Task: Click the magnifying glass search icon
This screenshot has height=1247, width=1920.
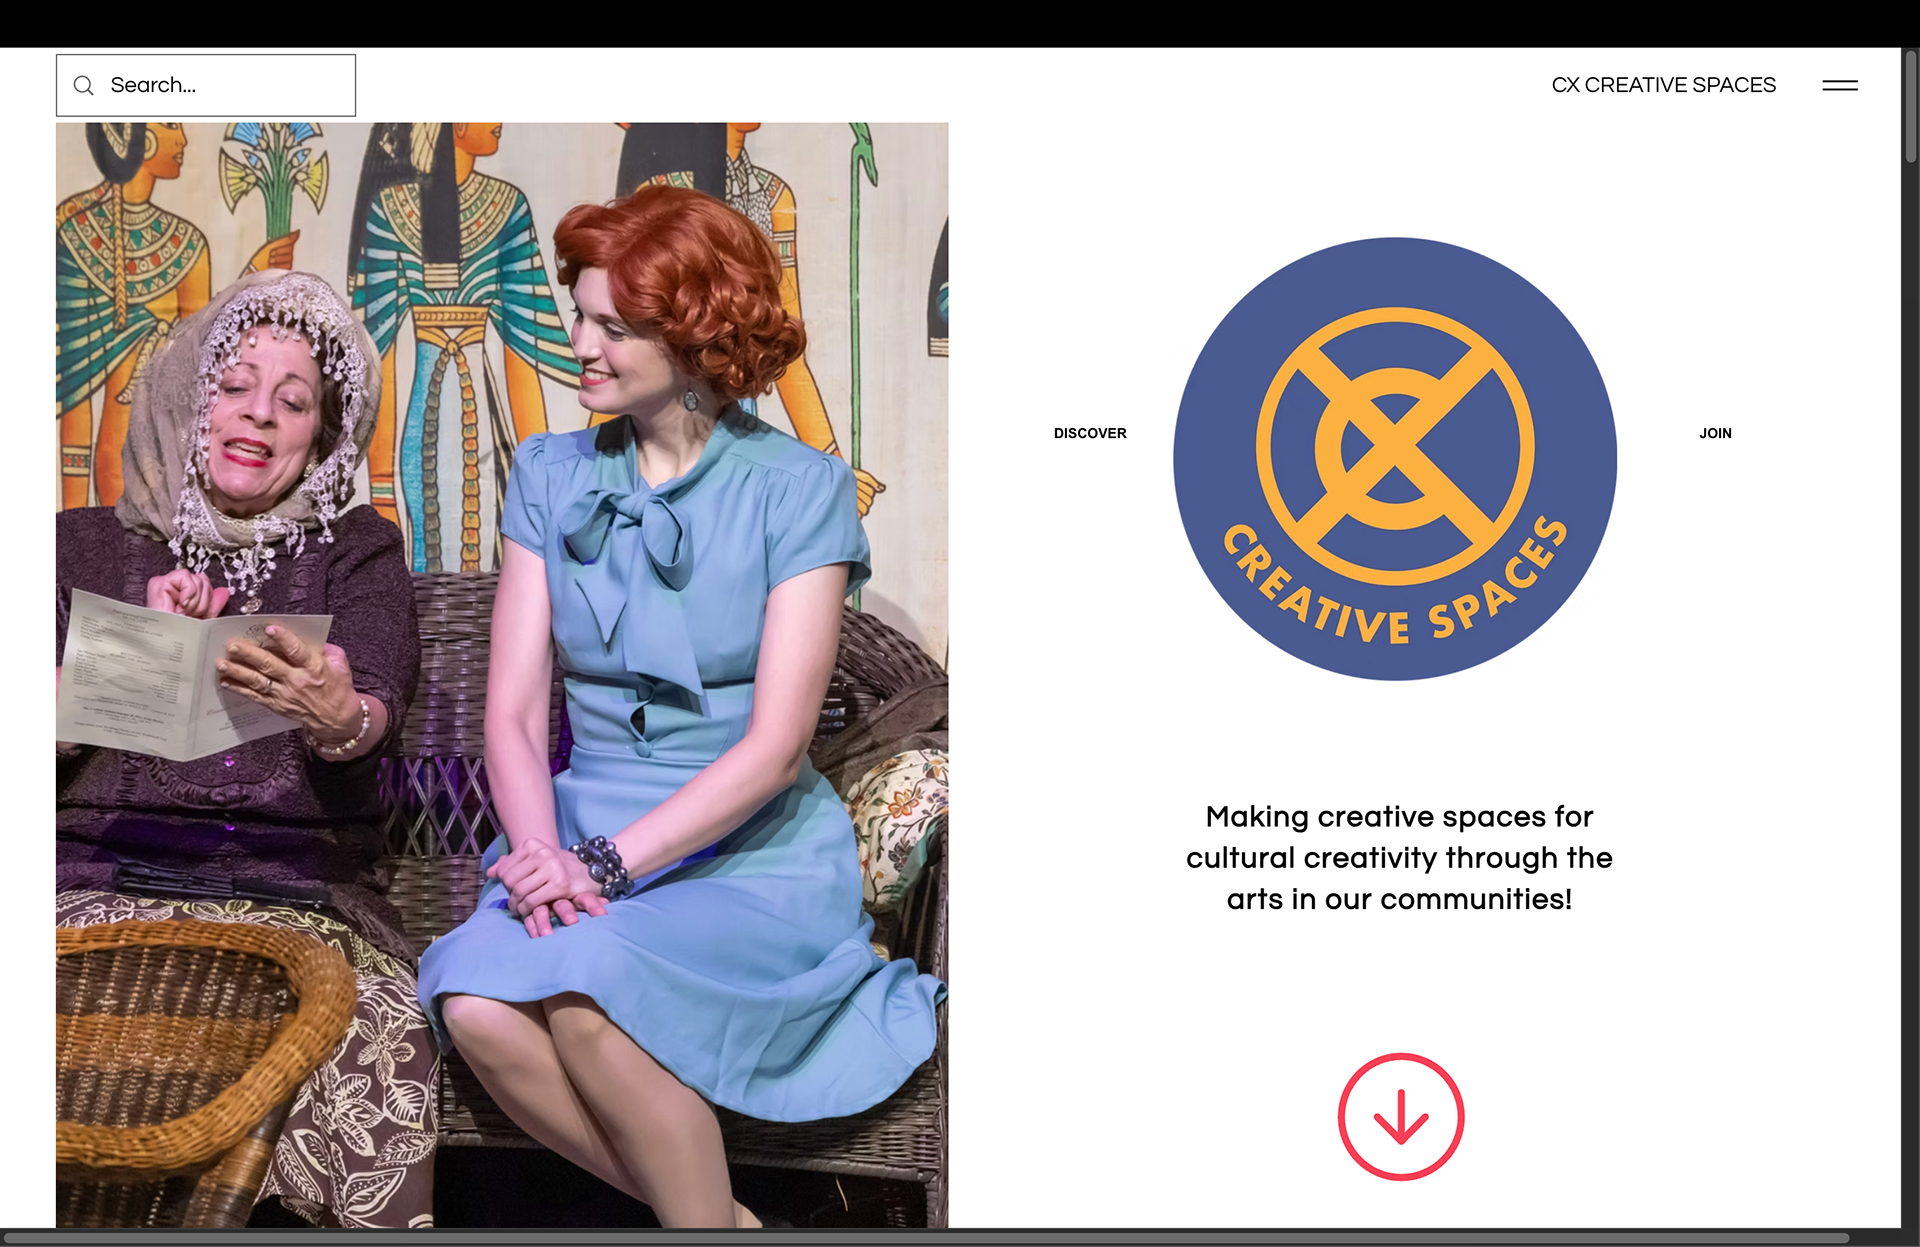Action: pos(84,86)
